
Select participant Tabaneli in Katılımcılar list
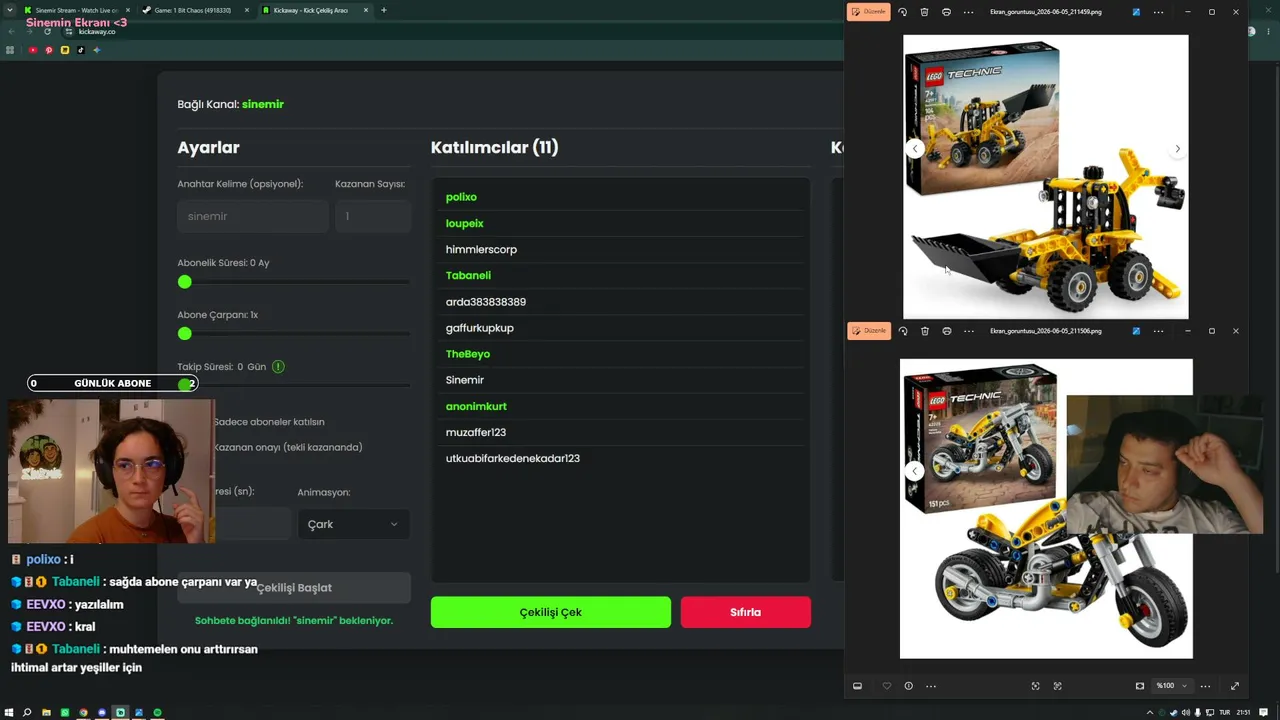(468, 275)
